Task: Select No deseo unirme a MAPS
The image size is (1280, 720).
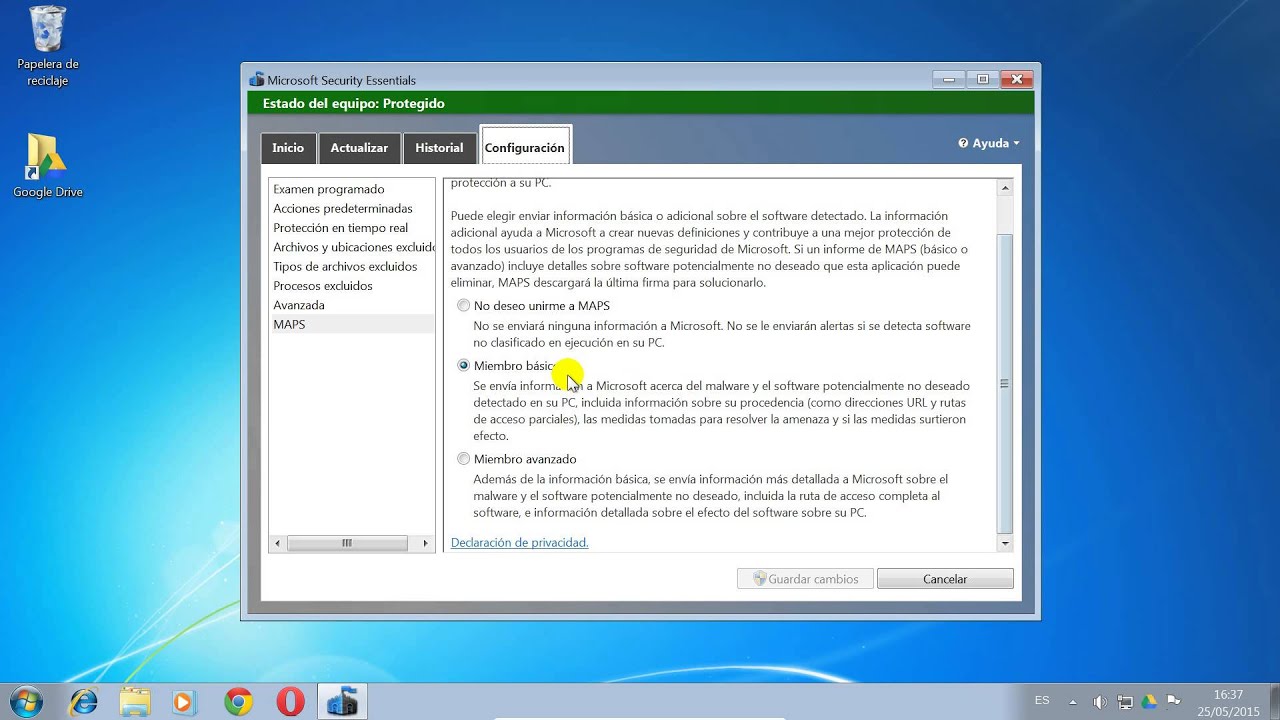Action: [463, 306]
